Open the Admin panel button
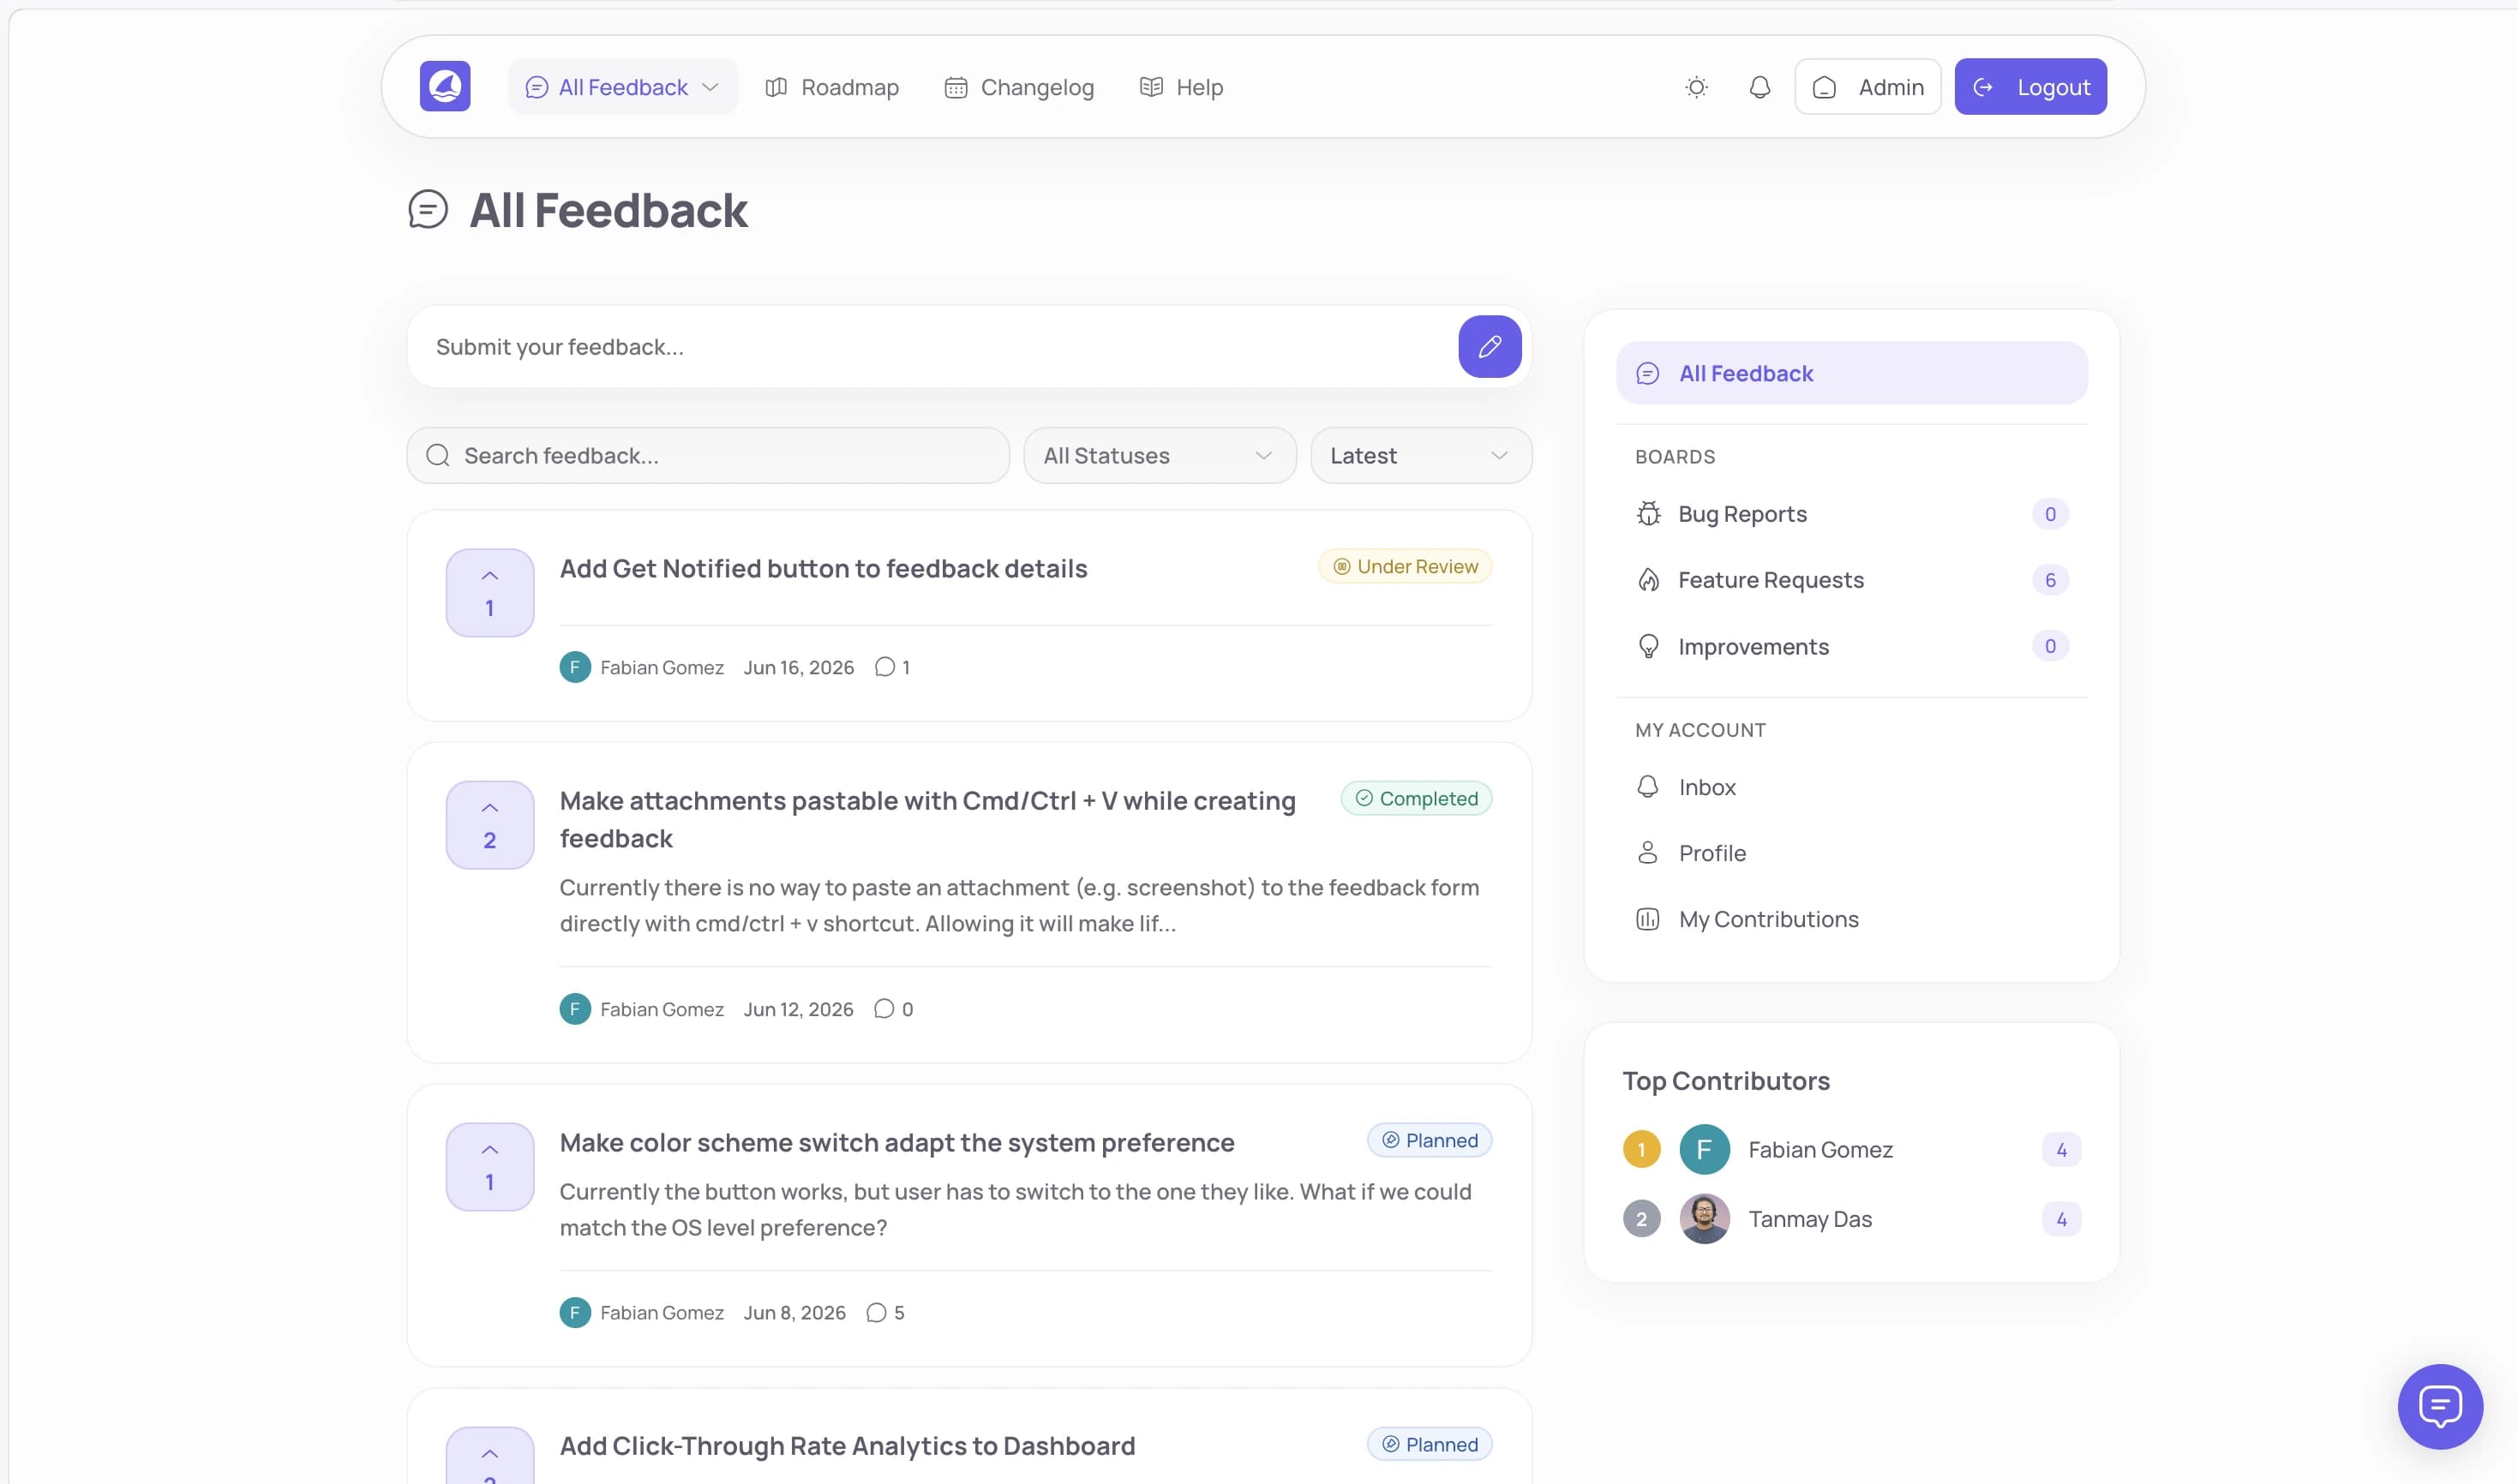The height and width of the screenshot is (1484, 2518). pyautogui.click(x=1867, y=87)
